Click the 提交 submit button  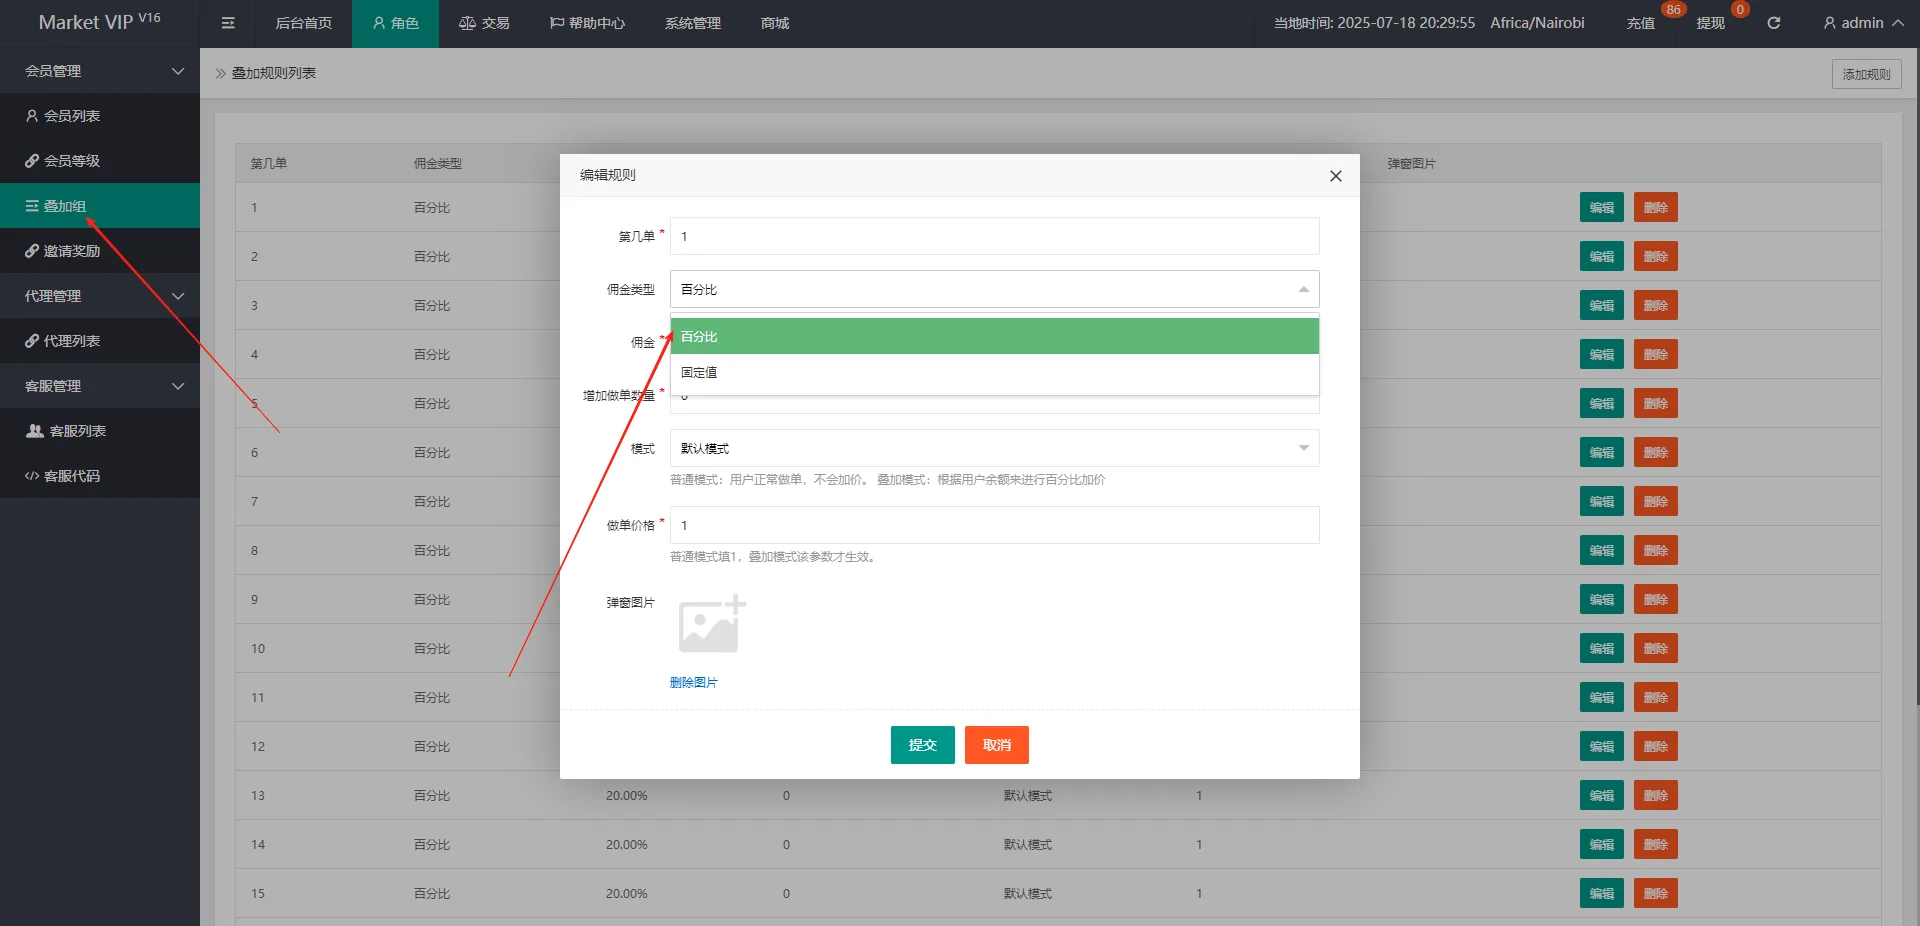pos(922,745)
